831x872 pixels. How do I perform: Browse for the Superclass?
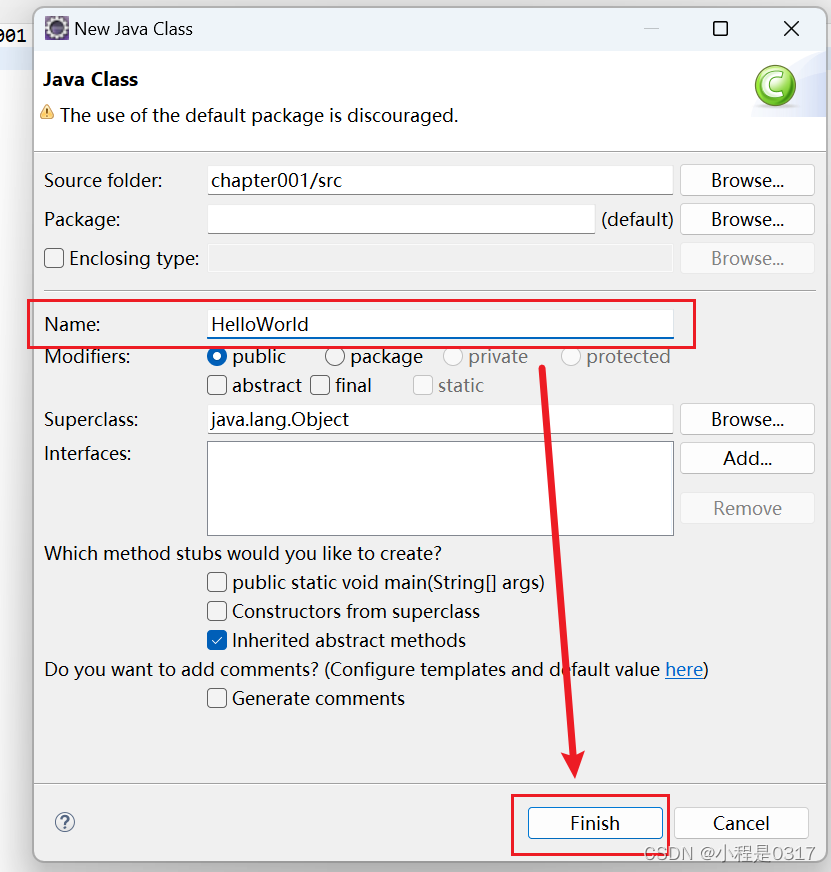point(747,419)
